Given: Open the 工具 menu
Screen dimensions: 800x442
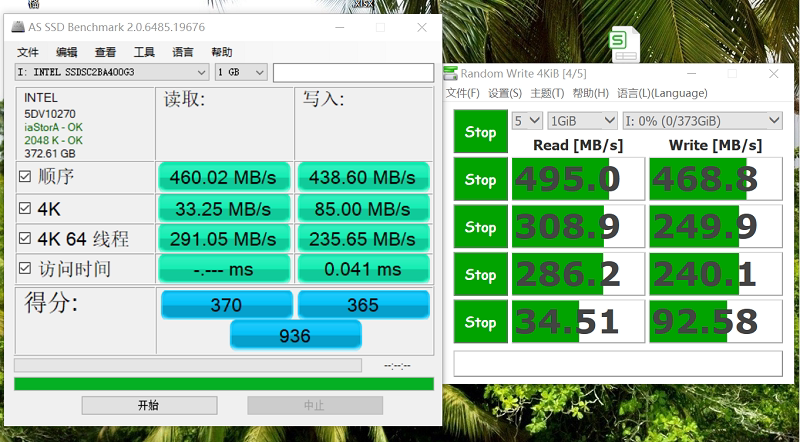Looking at the screenshot, I should click(x=144, y=52).
